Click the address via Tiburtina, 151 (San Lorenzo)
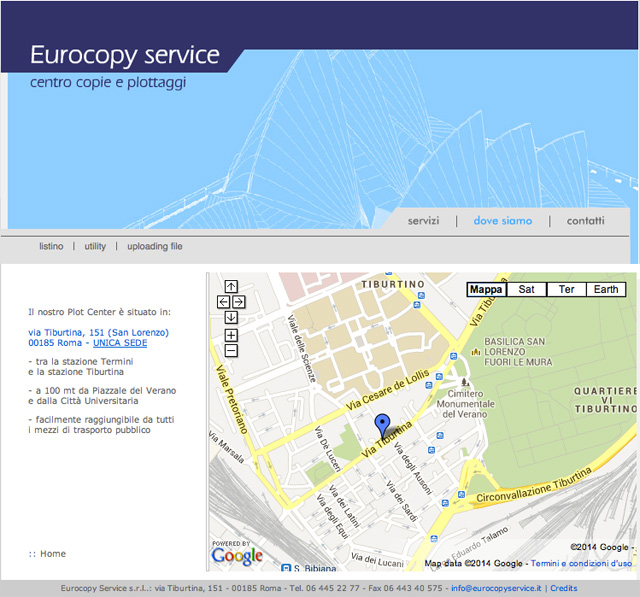The width and height of the screenshot is (640, 597). coord(98,333)
